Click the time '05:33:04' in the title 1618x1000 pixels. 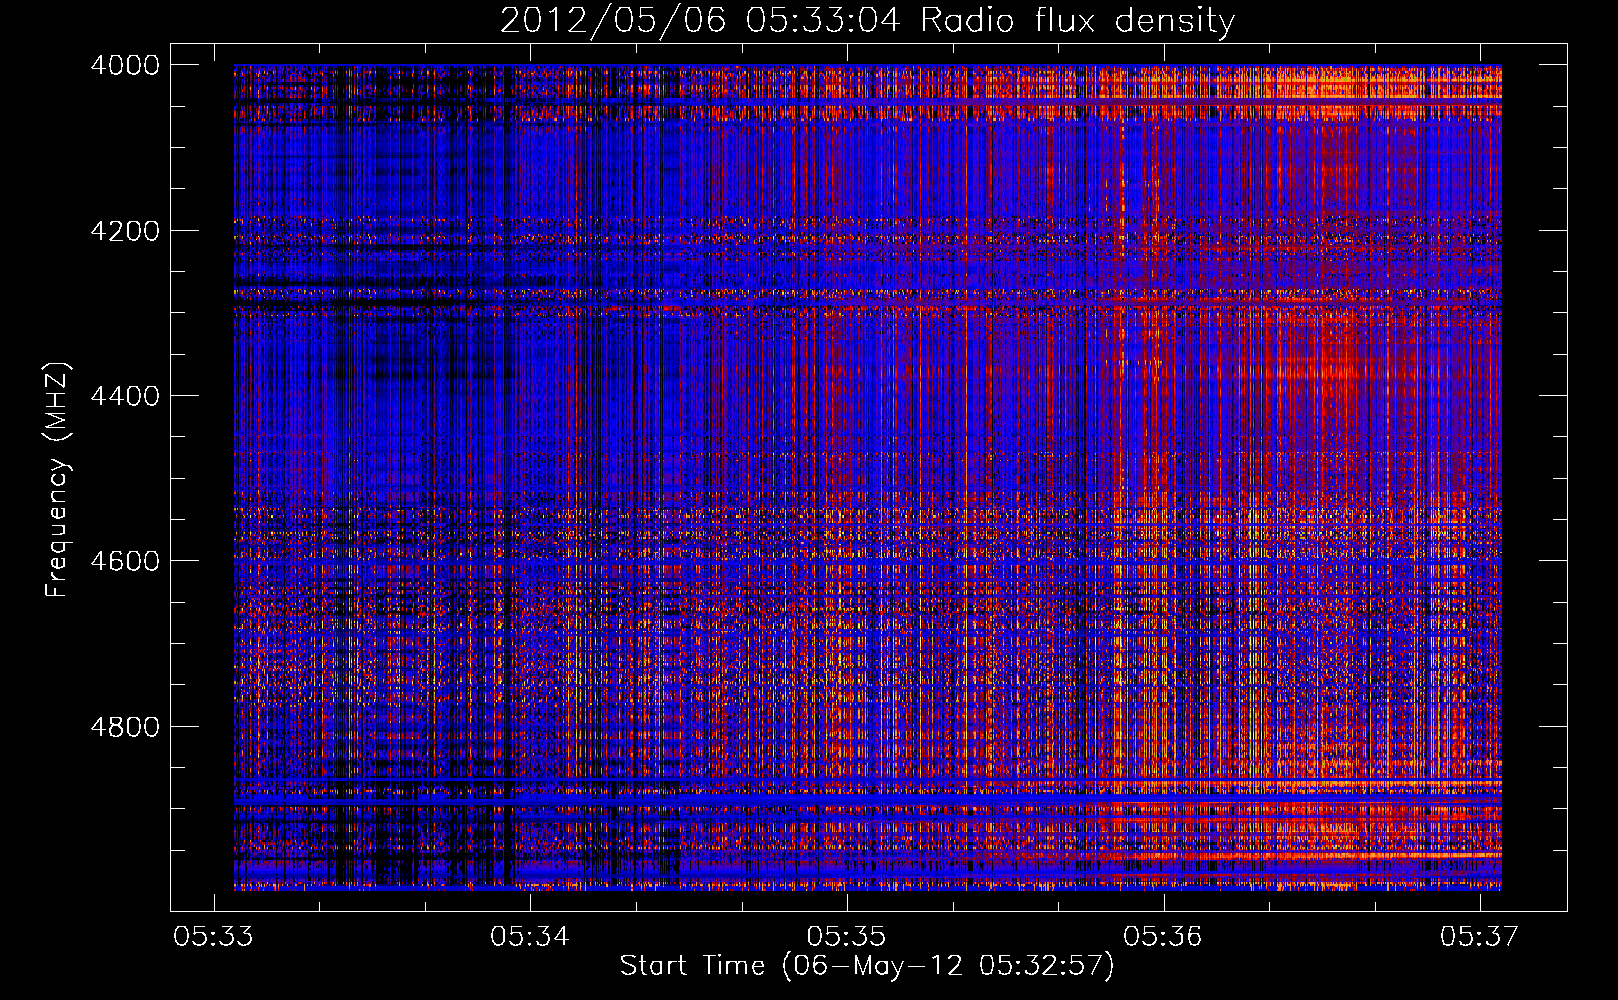point(824,21)
